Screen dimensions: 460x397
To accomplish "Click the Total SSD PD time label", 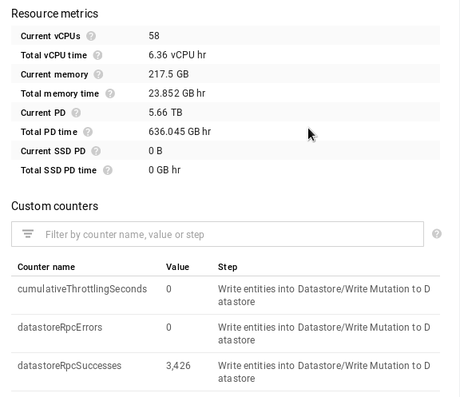I will pyautogui.click(x=59, y=170).
